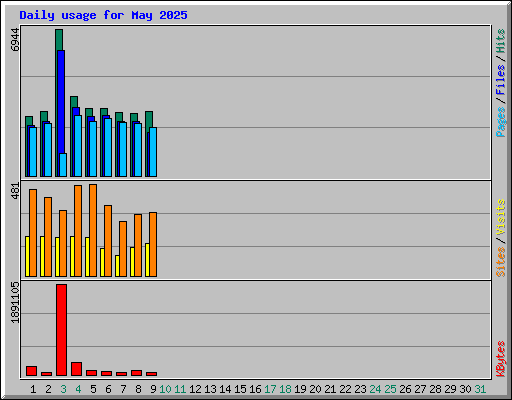This screenshot has width=512, height=400.
Task: Click day 6 on the x-axis
Action: click(108, 389)
